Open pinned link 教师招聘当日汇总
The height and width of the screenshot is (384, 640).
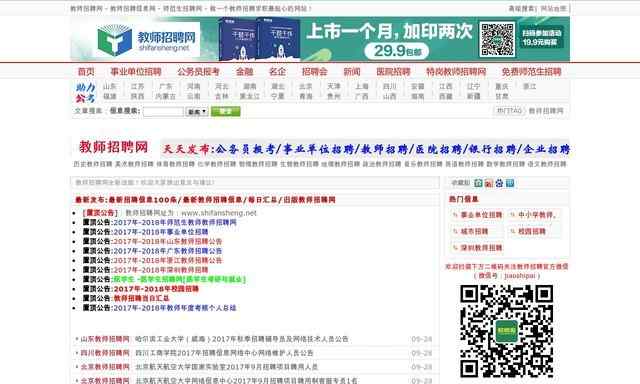coord(141,298)
